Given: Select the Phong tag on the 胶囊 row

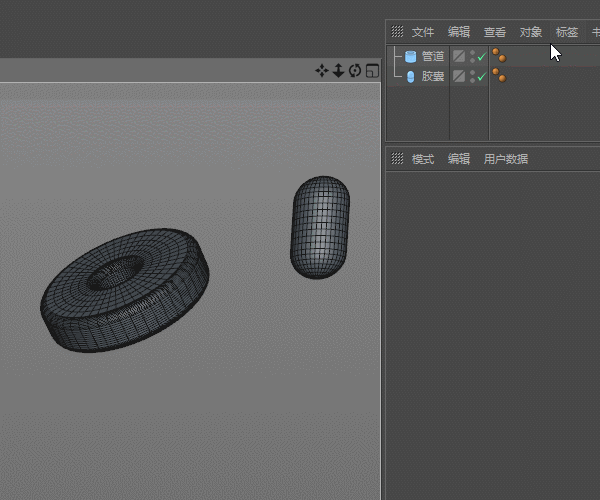Looking at the screenshot, I should click(x=498, y=76).
